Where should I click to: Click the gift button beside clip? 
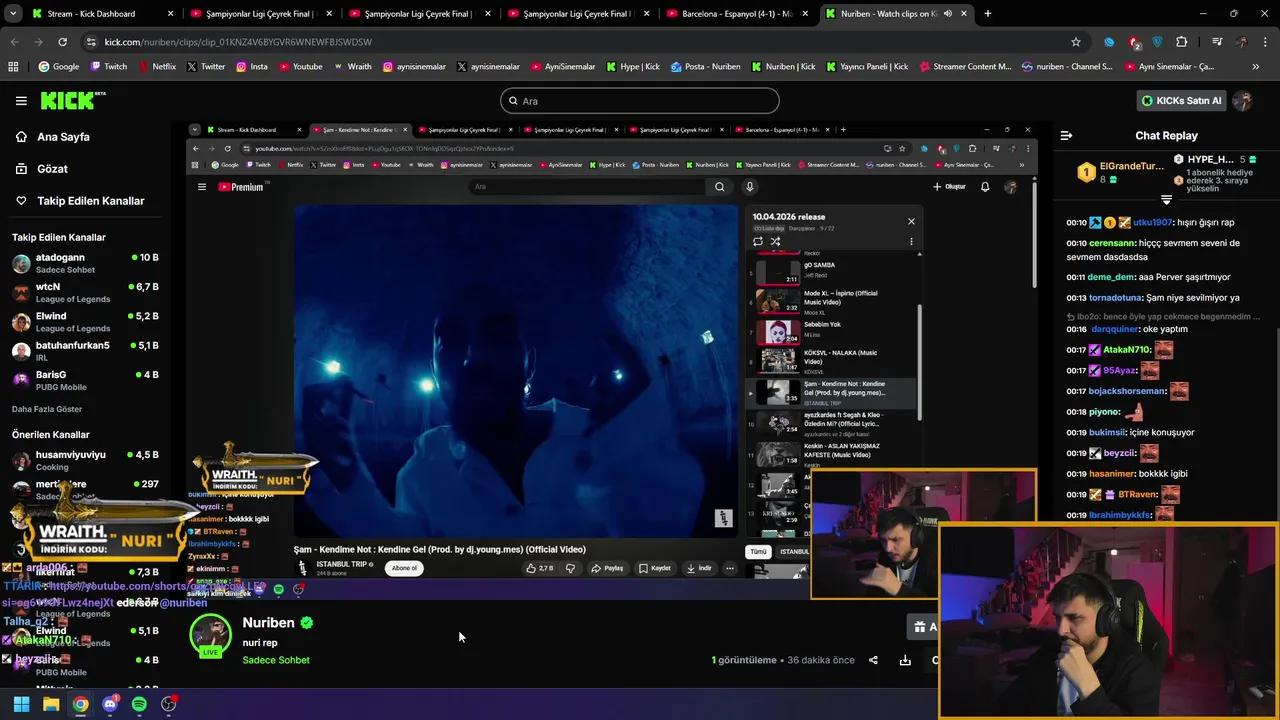[x=923, y=627]
